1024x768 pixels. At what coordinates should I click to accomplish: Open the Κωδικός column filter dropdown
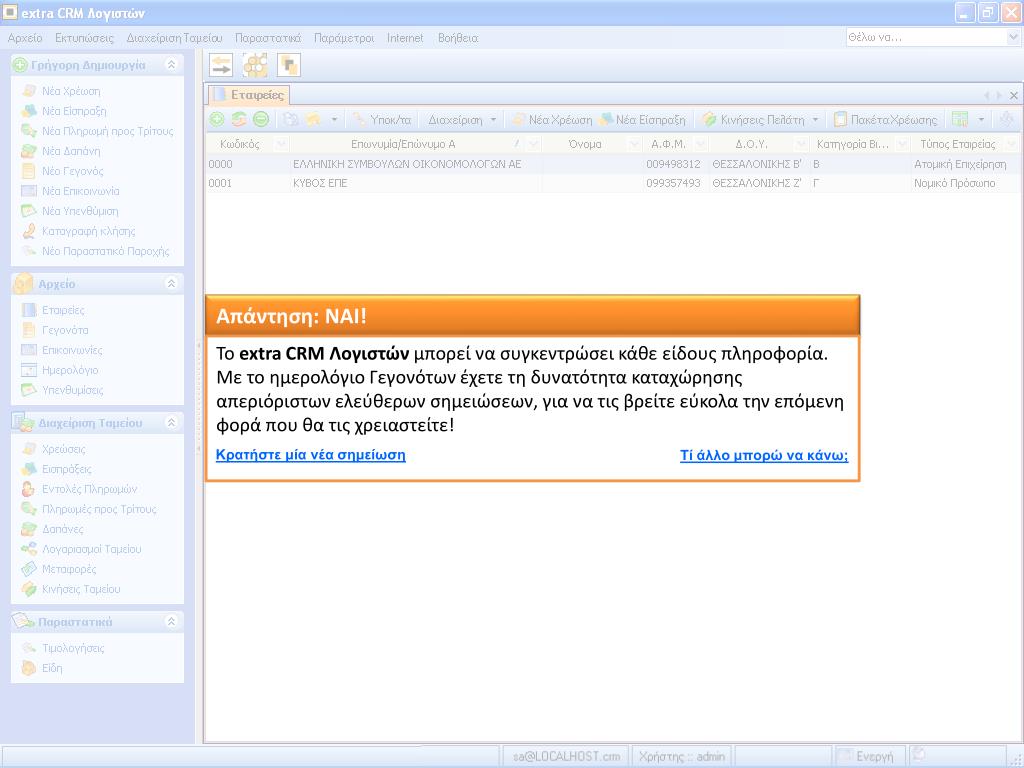click(281, 144)
